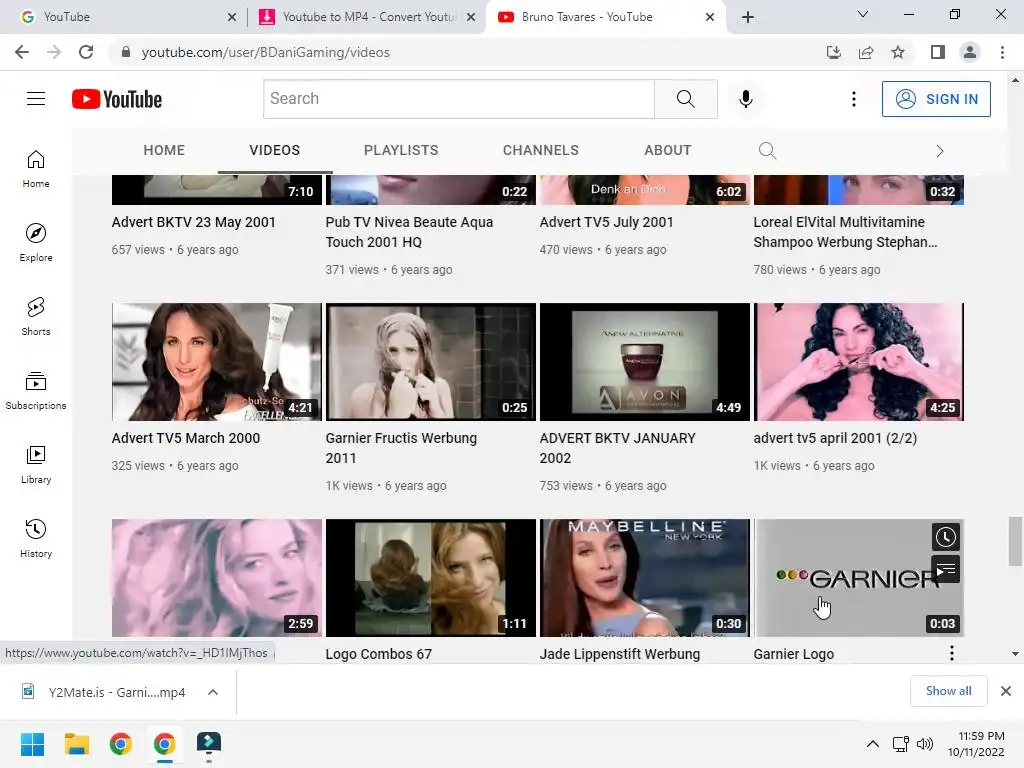The width and height of the screenshot is (1024, 768).
Task: Reload the page
Action: (86, 52)
